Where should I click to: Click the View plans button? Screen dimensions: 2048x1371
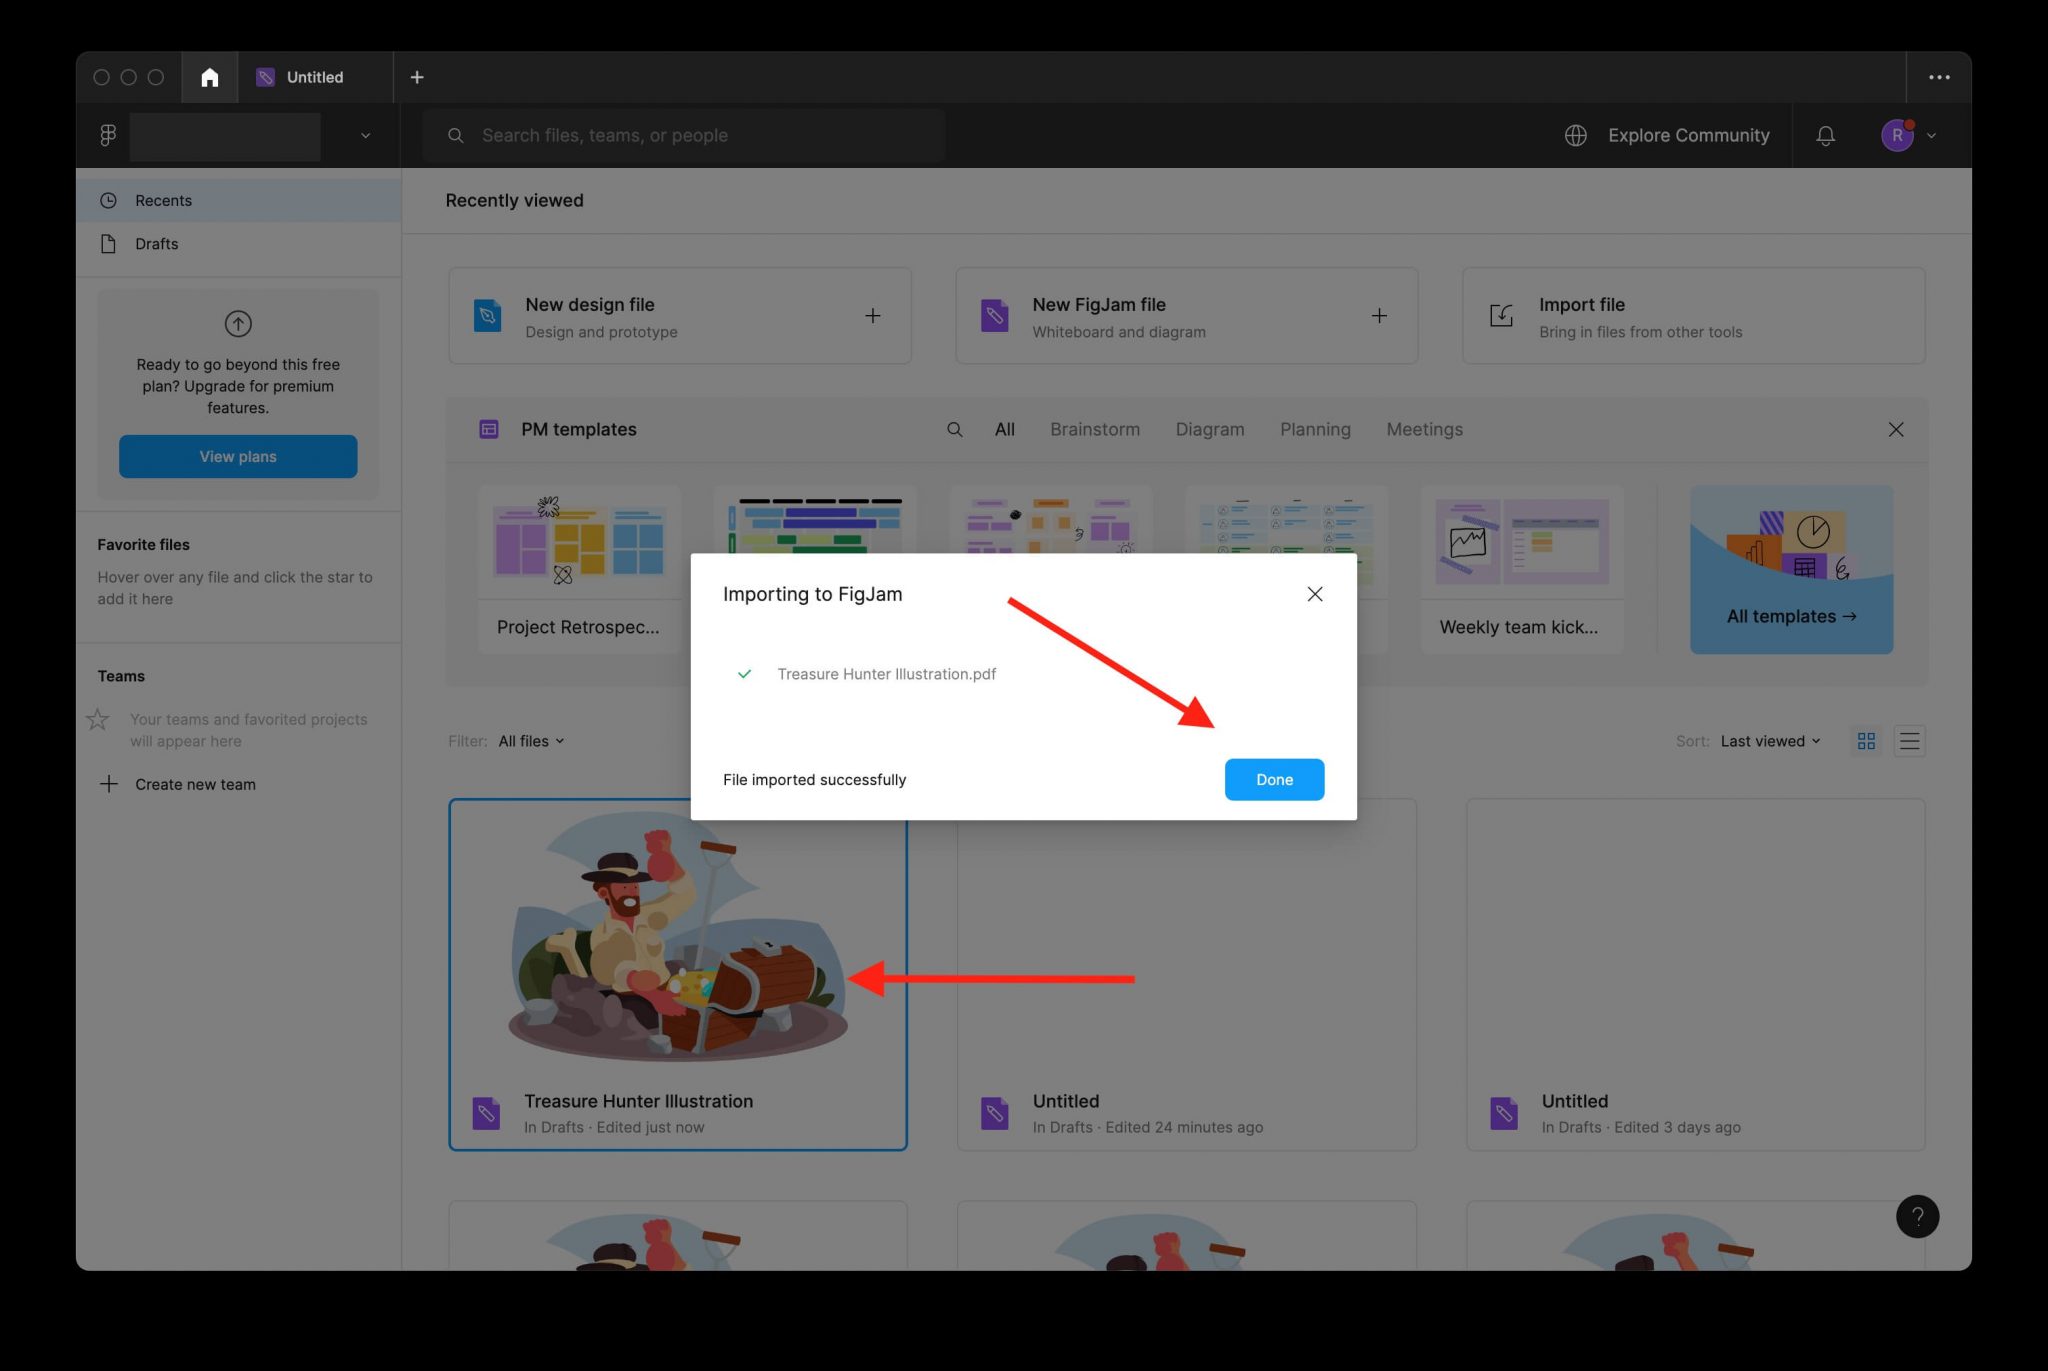point(238,456)
